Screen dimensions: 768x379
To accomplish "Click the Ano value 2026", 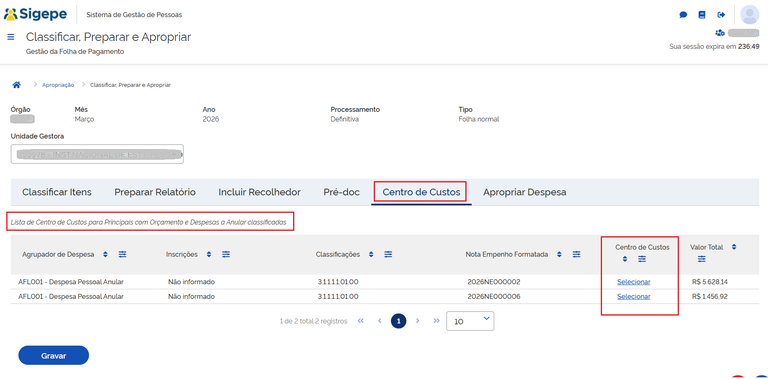I will 211,119.
